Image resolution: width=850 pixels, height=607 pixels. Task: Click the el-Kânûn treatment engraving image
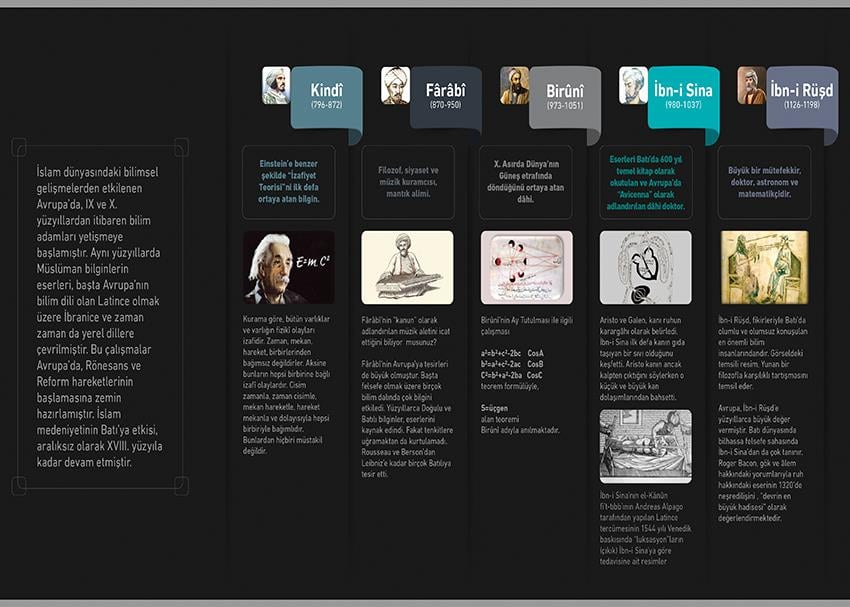pos(645,446)
